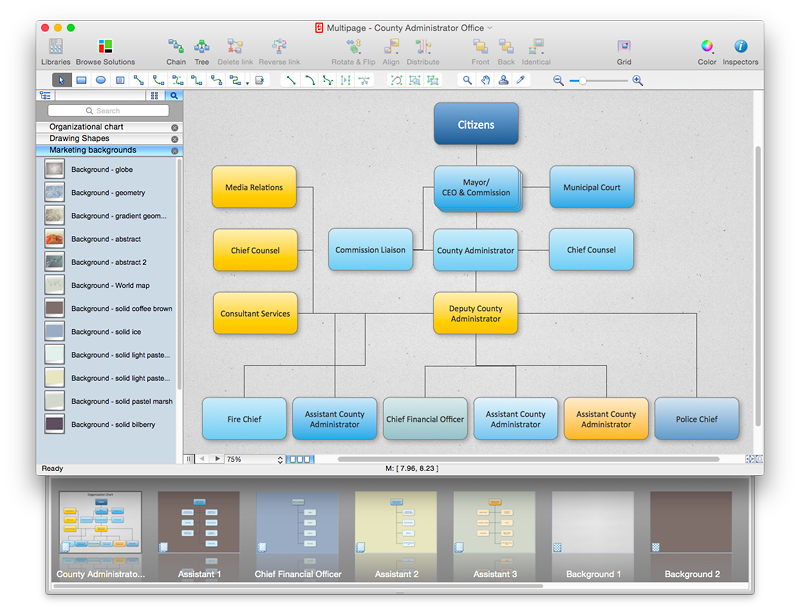Switch library to tree list view
Image resolution: width=800 pixels, height=608 pixels.
(45, 95)
